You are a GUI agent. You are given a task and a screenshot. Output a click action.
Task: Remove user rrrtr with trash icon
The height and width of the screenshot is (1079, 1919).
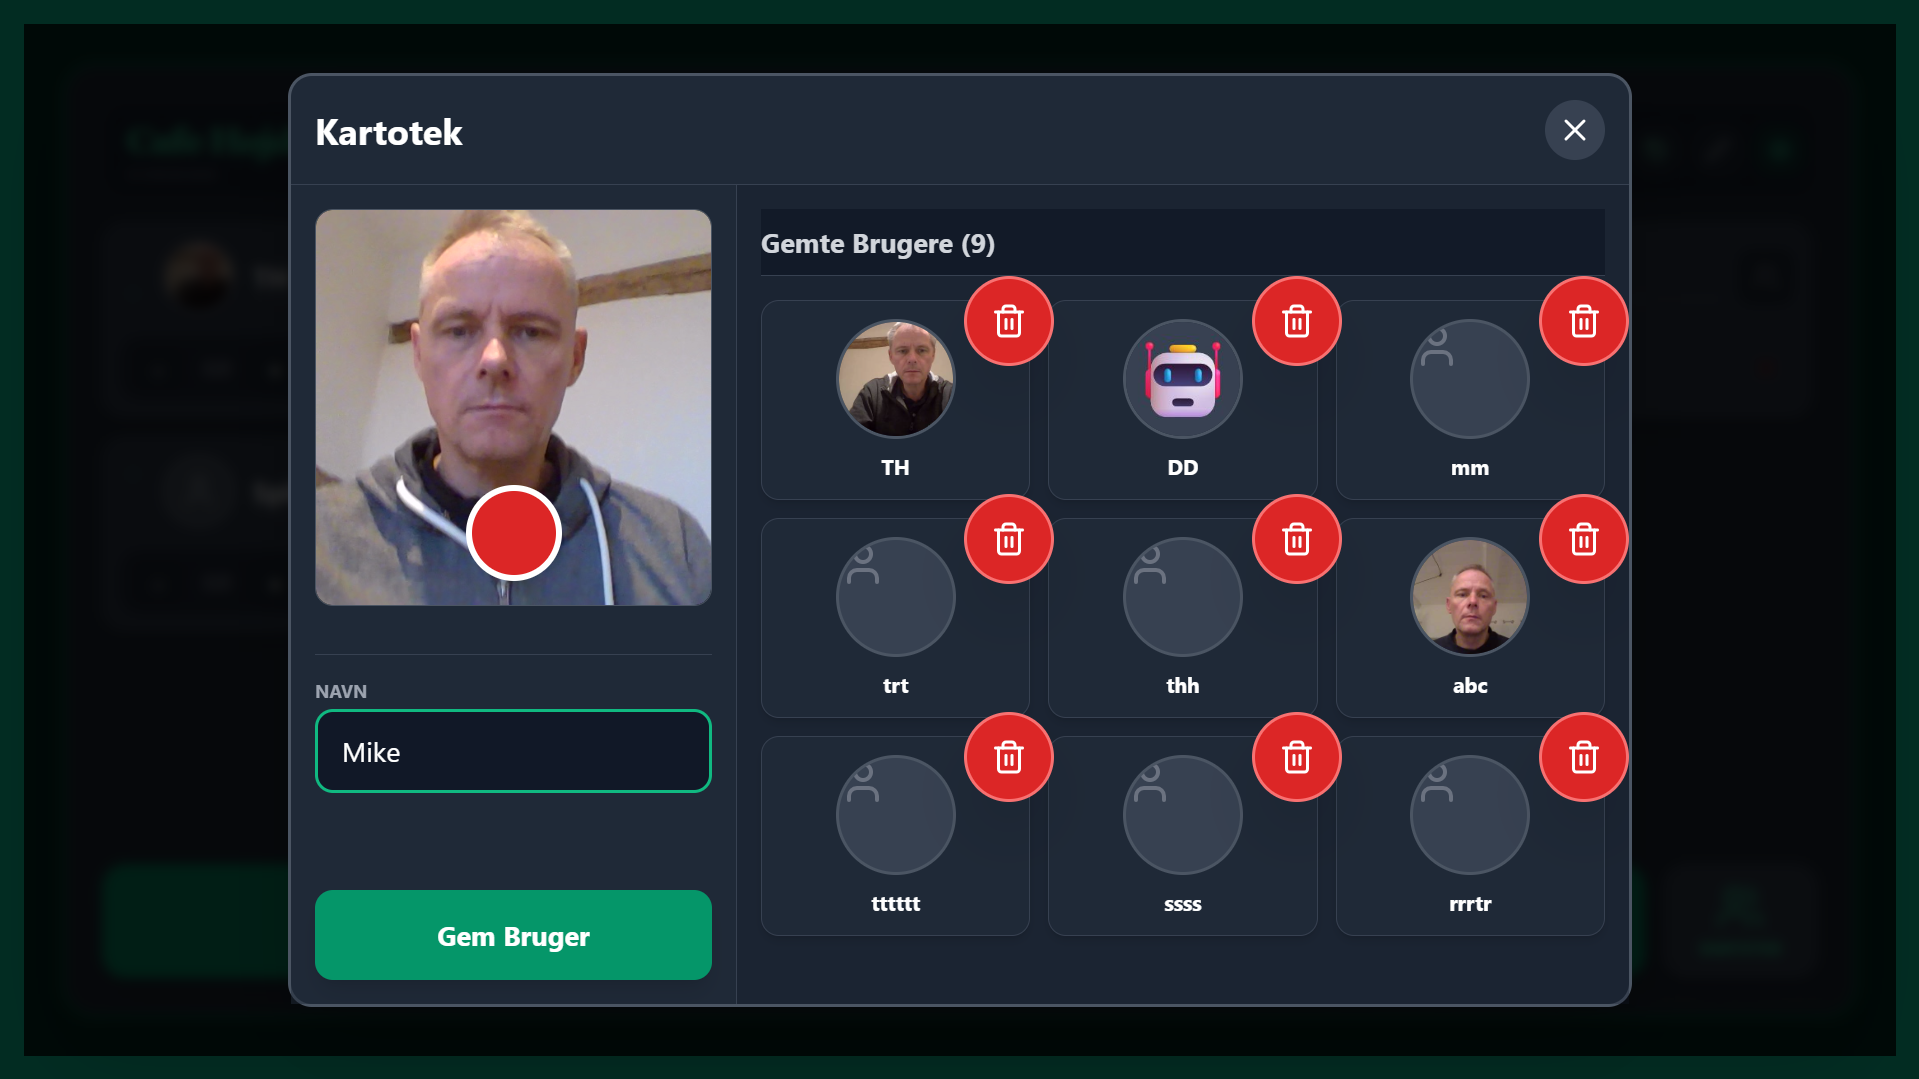click(x=1583, y=757)
